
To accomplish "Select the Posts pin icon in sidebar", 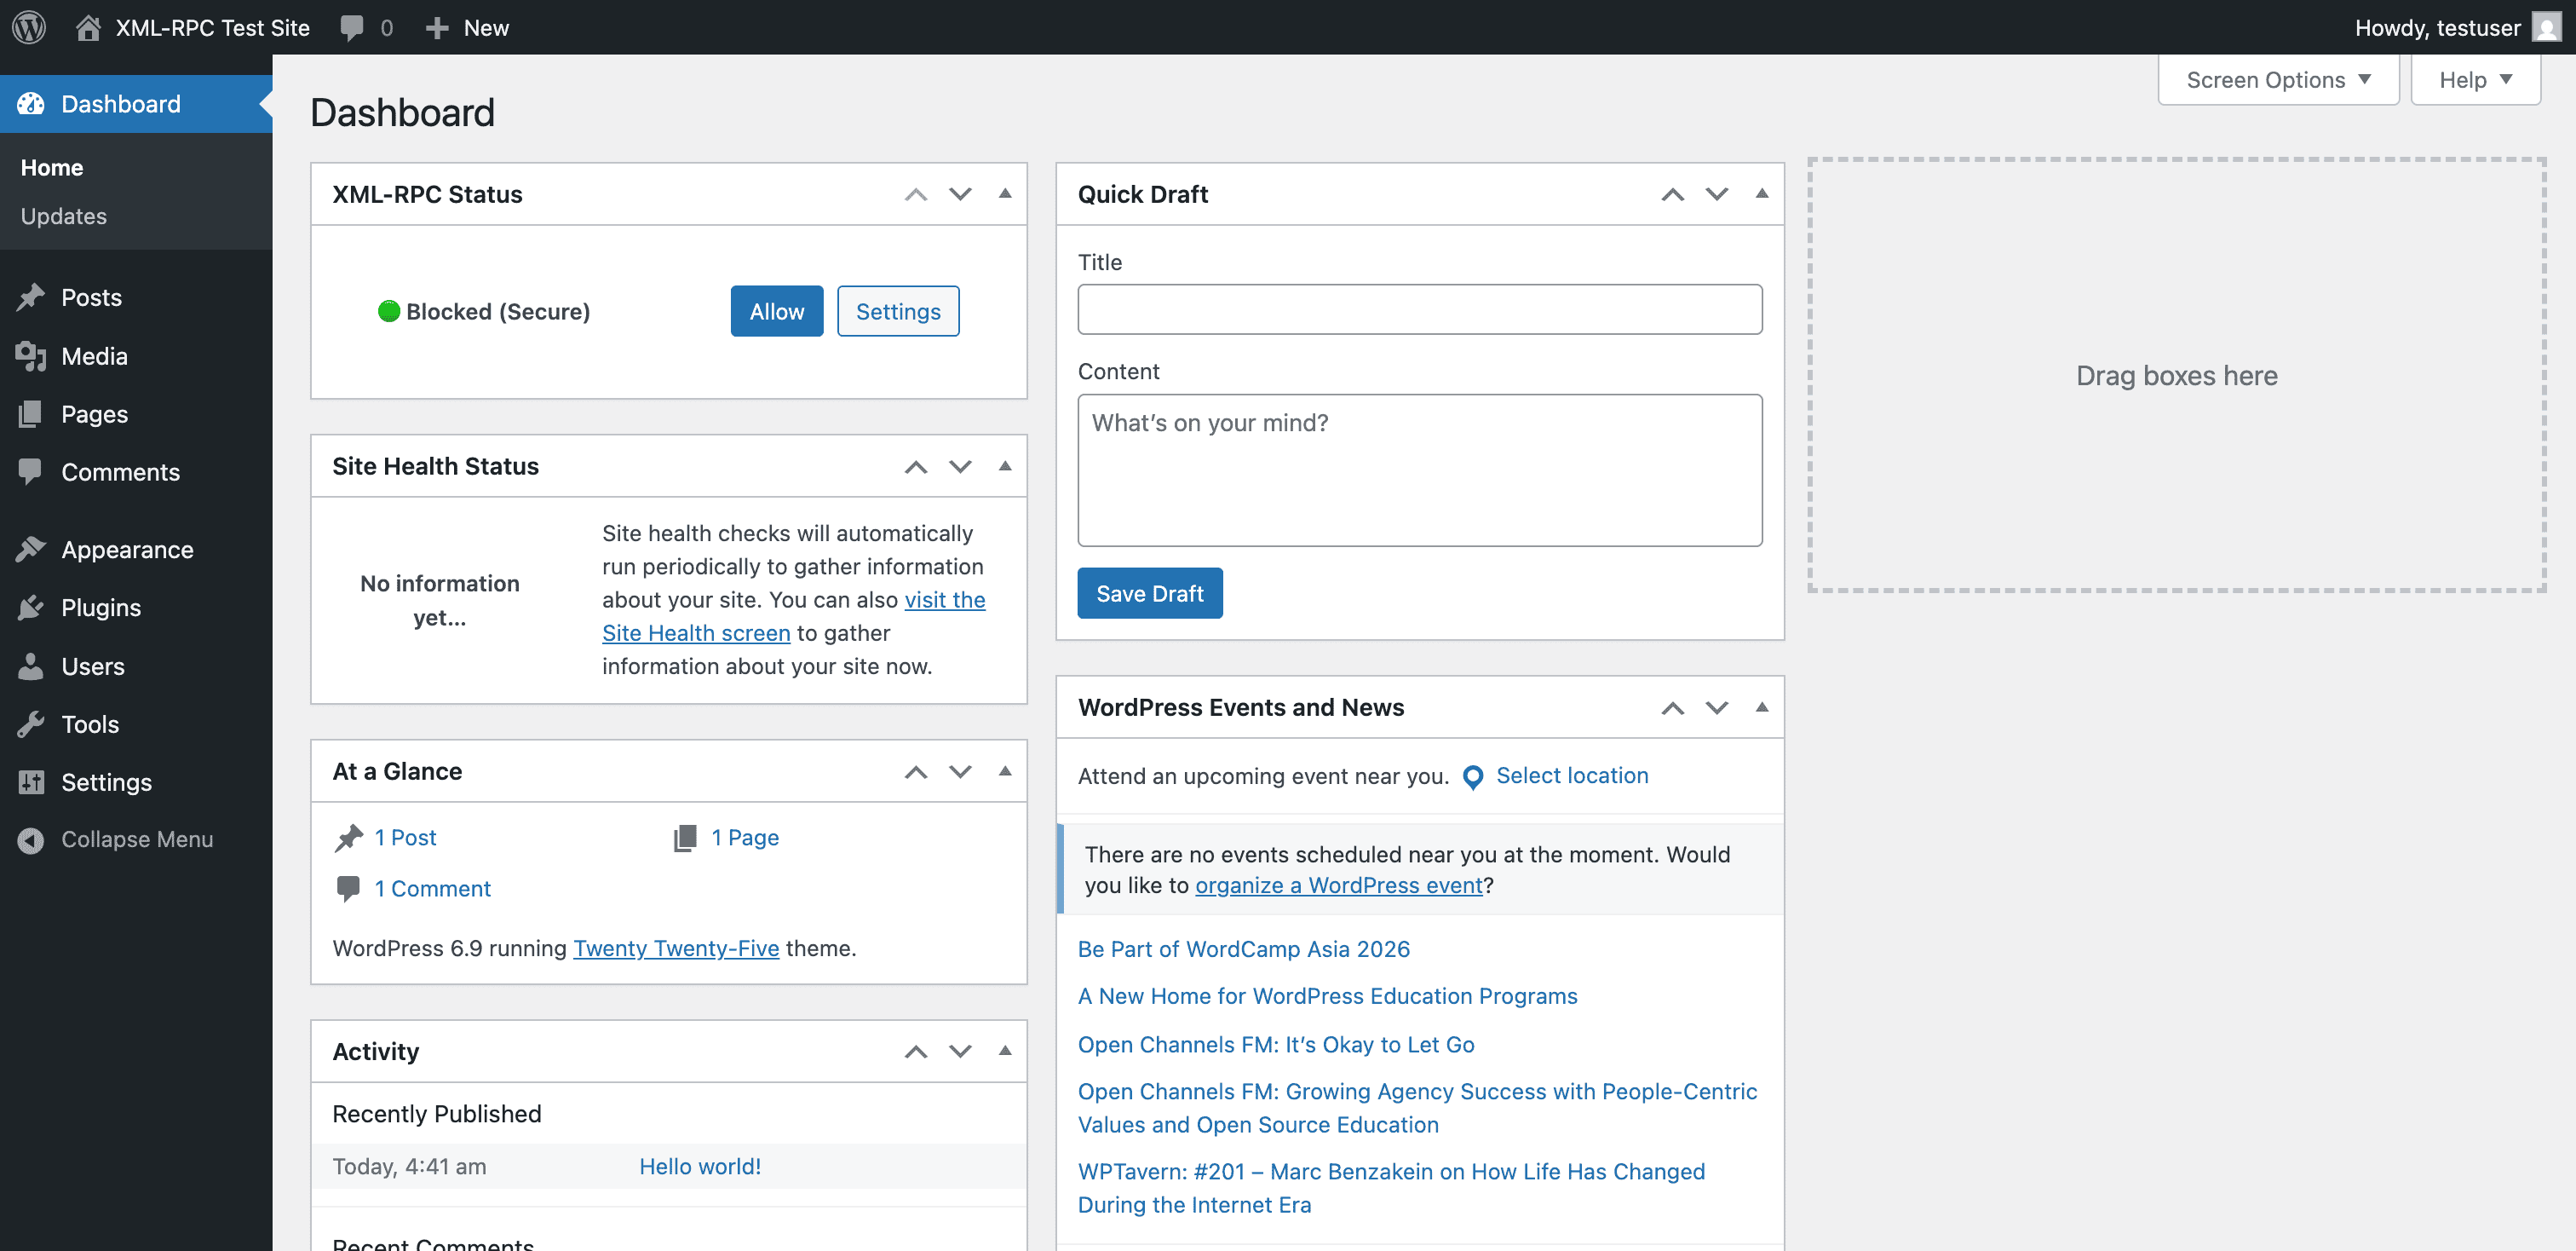I will (31, 297).
